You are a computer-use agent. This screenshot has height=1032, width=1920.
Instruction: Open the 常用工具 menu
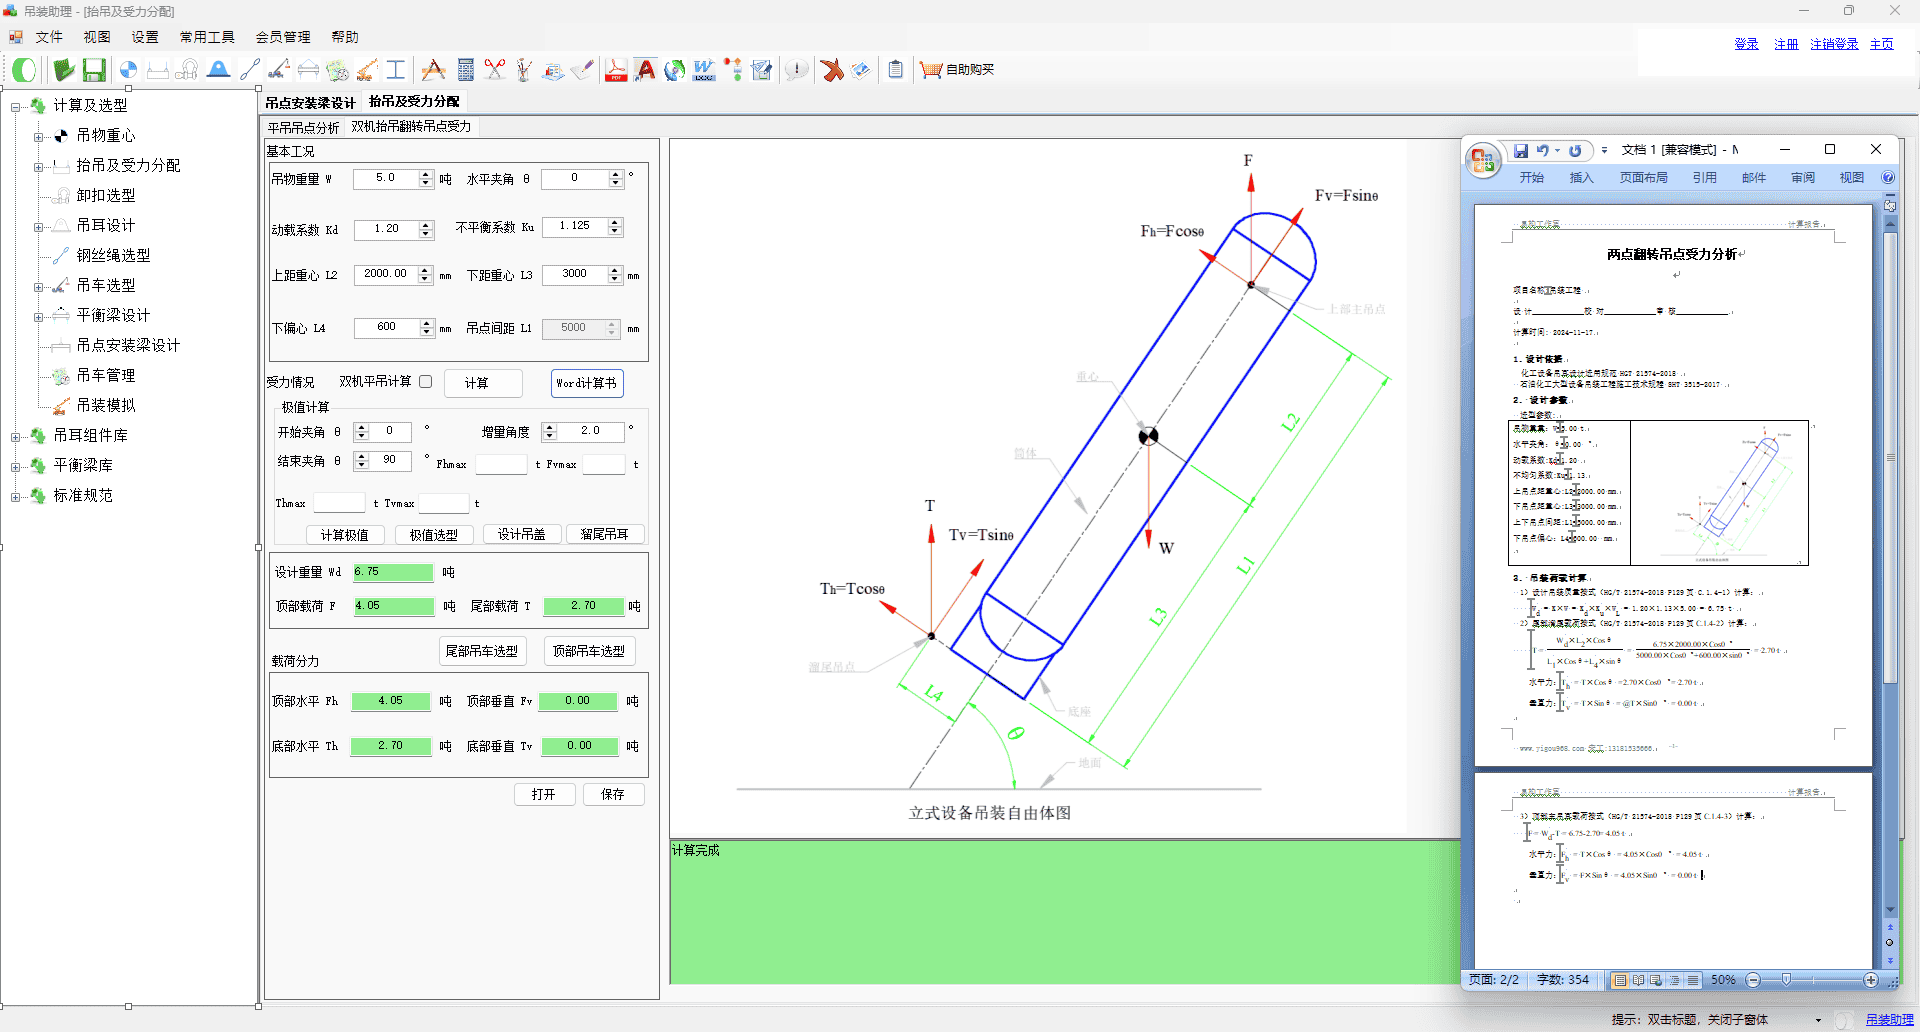pos(206,37)
